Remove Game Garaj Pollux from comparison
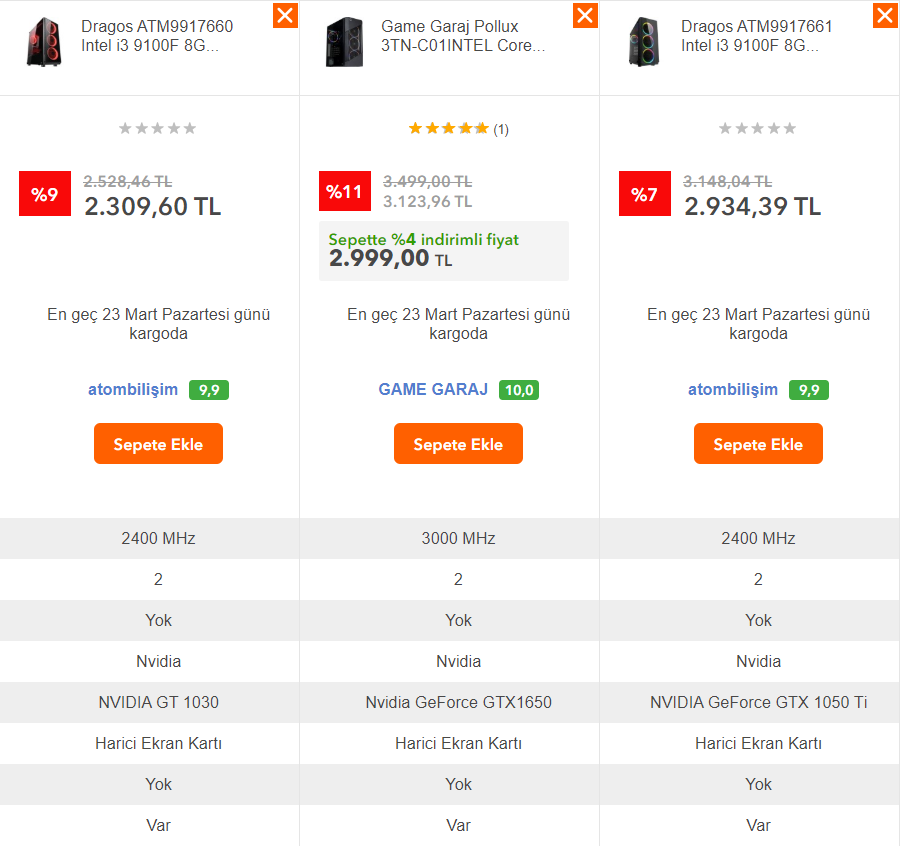 (585, 15)
